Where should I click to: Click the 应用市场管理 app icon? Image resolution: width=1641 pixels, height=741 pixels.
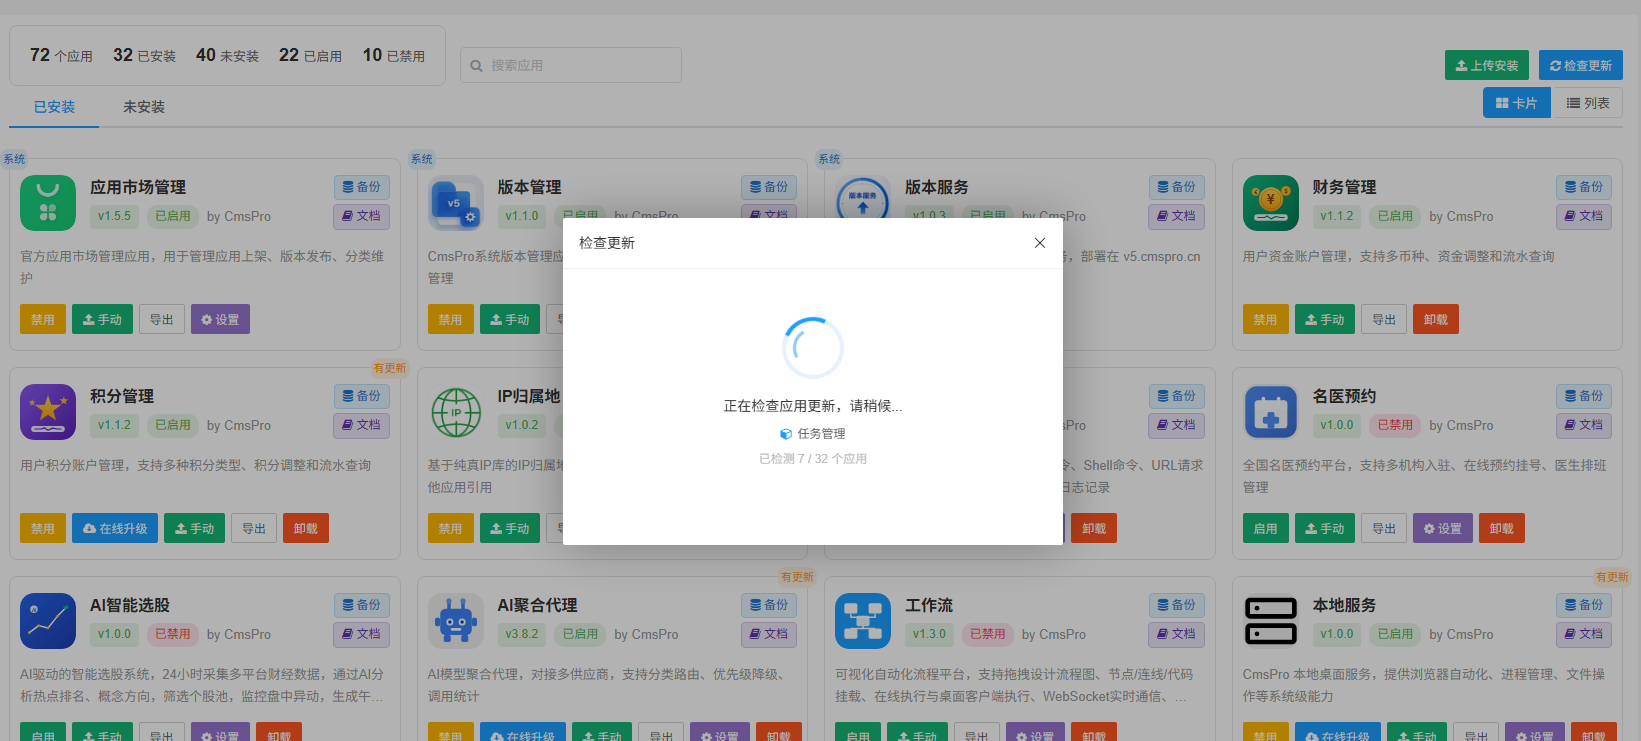pyautogui.click(x=48, y=203)
